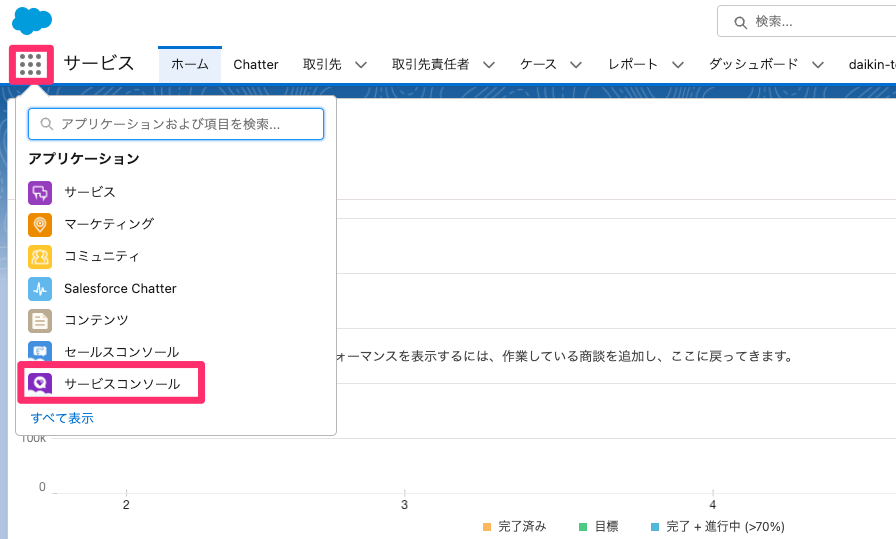This screenshot has height=539, width=896.
Task: Click the サービス app name in header
Action: (x=98, y=63)
